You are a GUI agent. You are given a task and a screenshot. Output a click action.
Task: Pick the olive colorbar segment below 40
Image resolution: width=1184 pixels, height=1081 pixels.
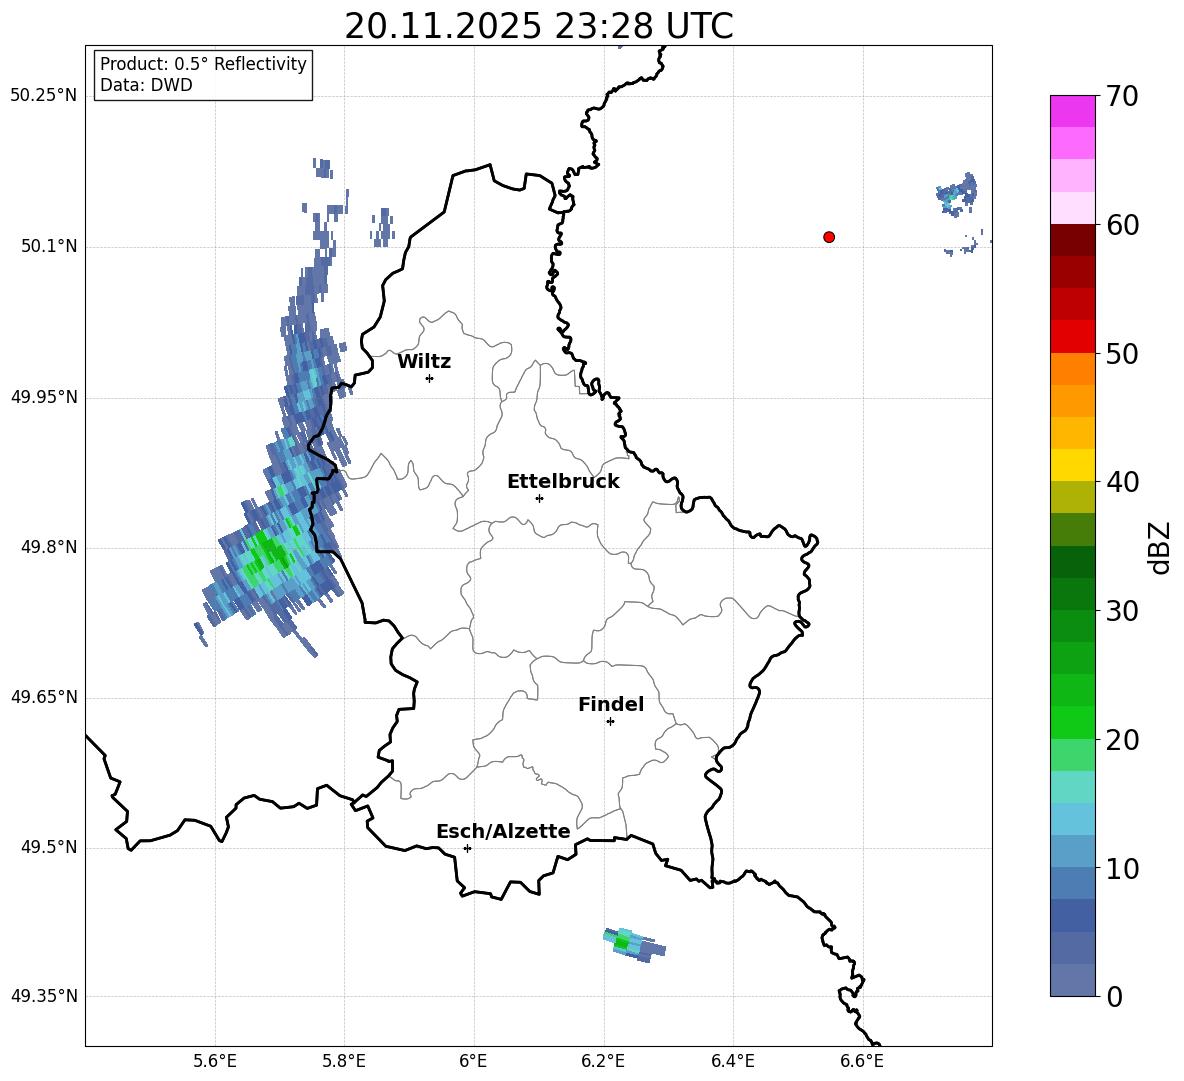(x=1072, y=497)
